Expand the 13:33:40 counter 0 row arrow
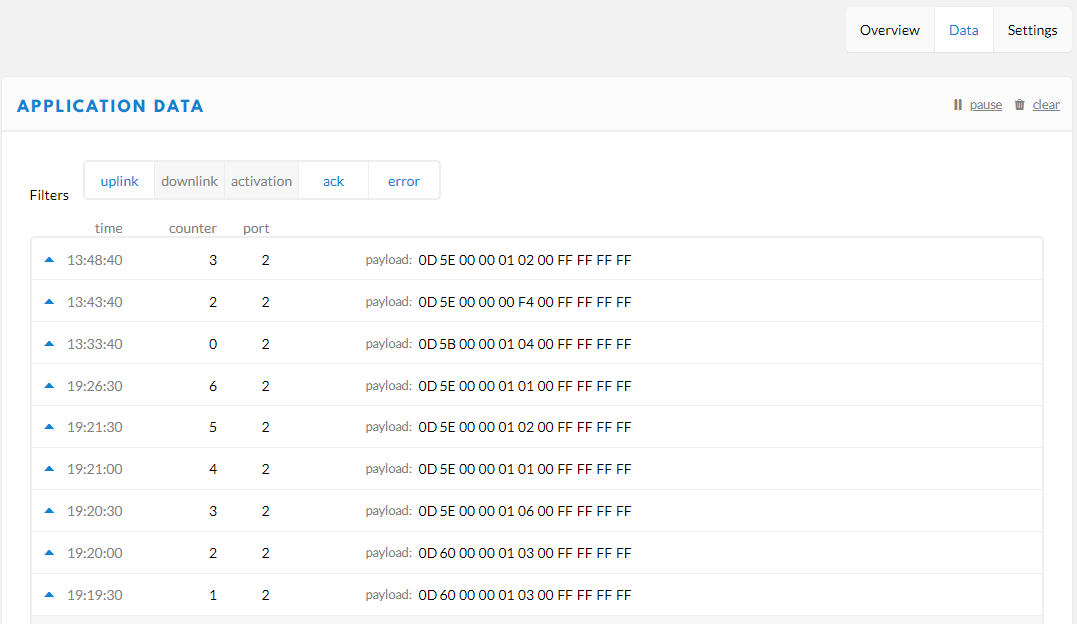 49,344
